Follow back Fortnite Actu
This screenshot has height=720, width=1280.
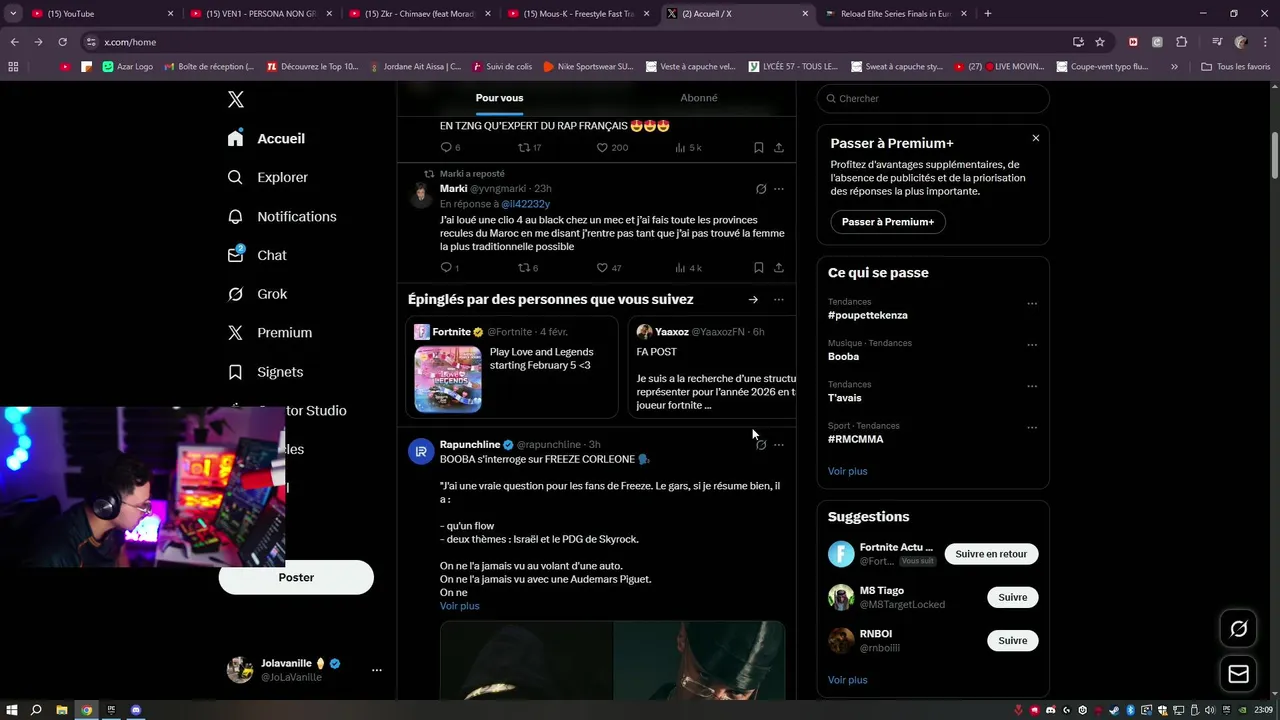click(991, 554)
